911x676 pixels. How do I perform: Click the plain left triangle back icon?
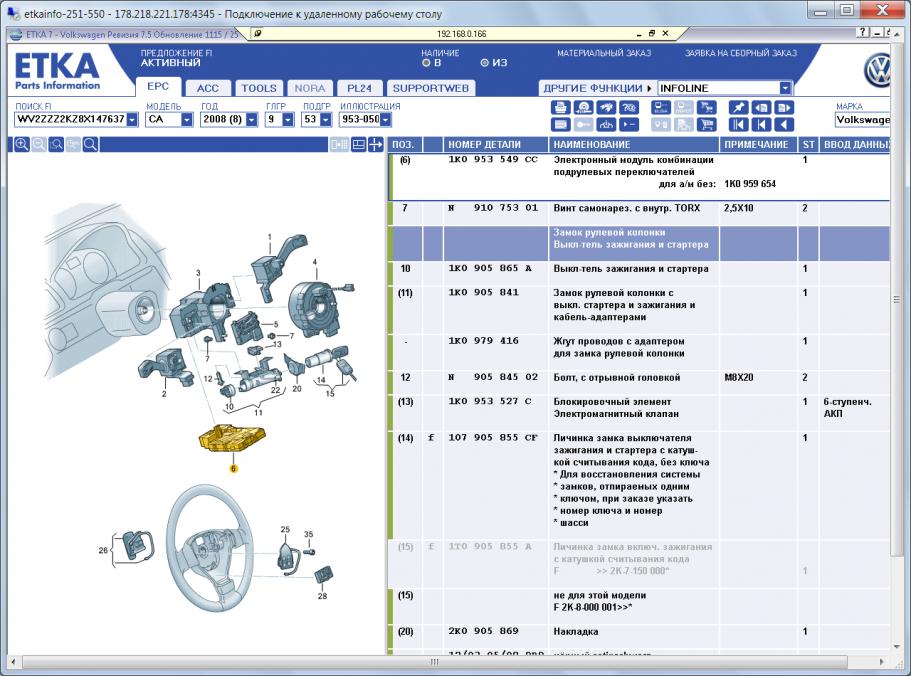[784, 124]
